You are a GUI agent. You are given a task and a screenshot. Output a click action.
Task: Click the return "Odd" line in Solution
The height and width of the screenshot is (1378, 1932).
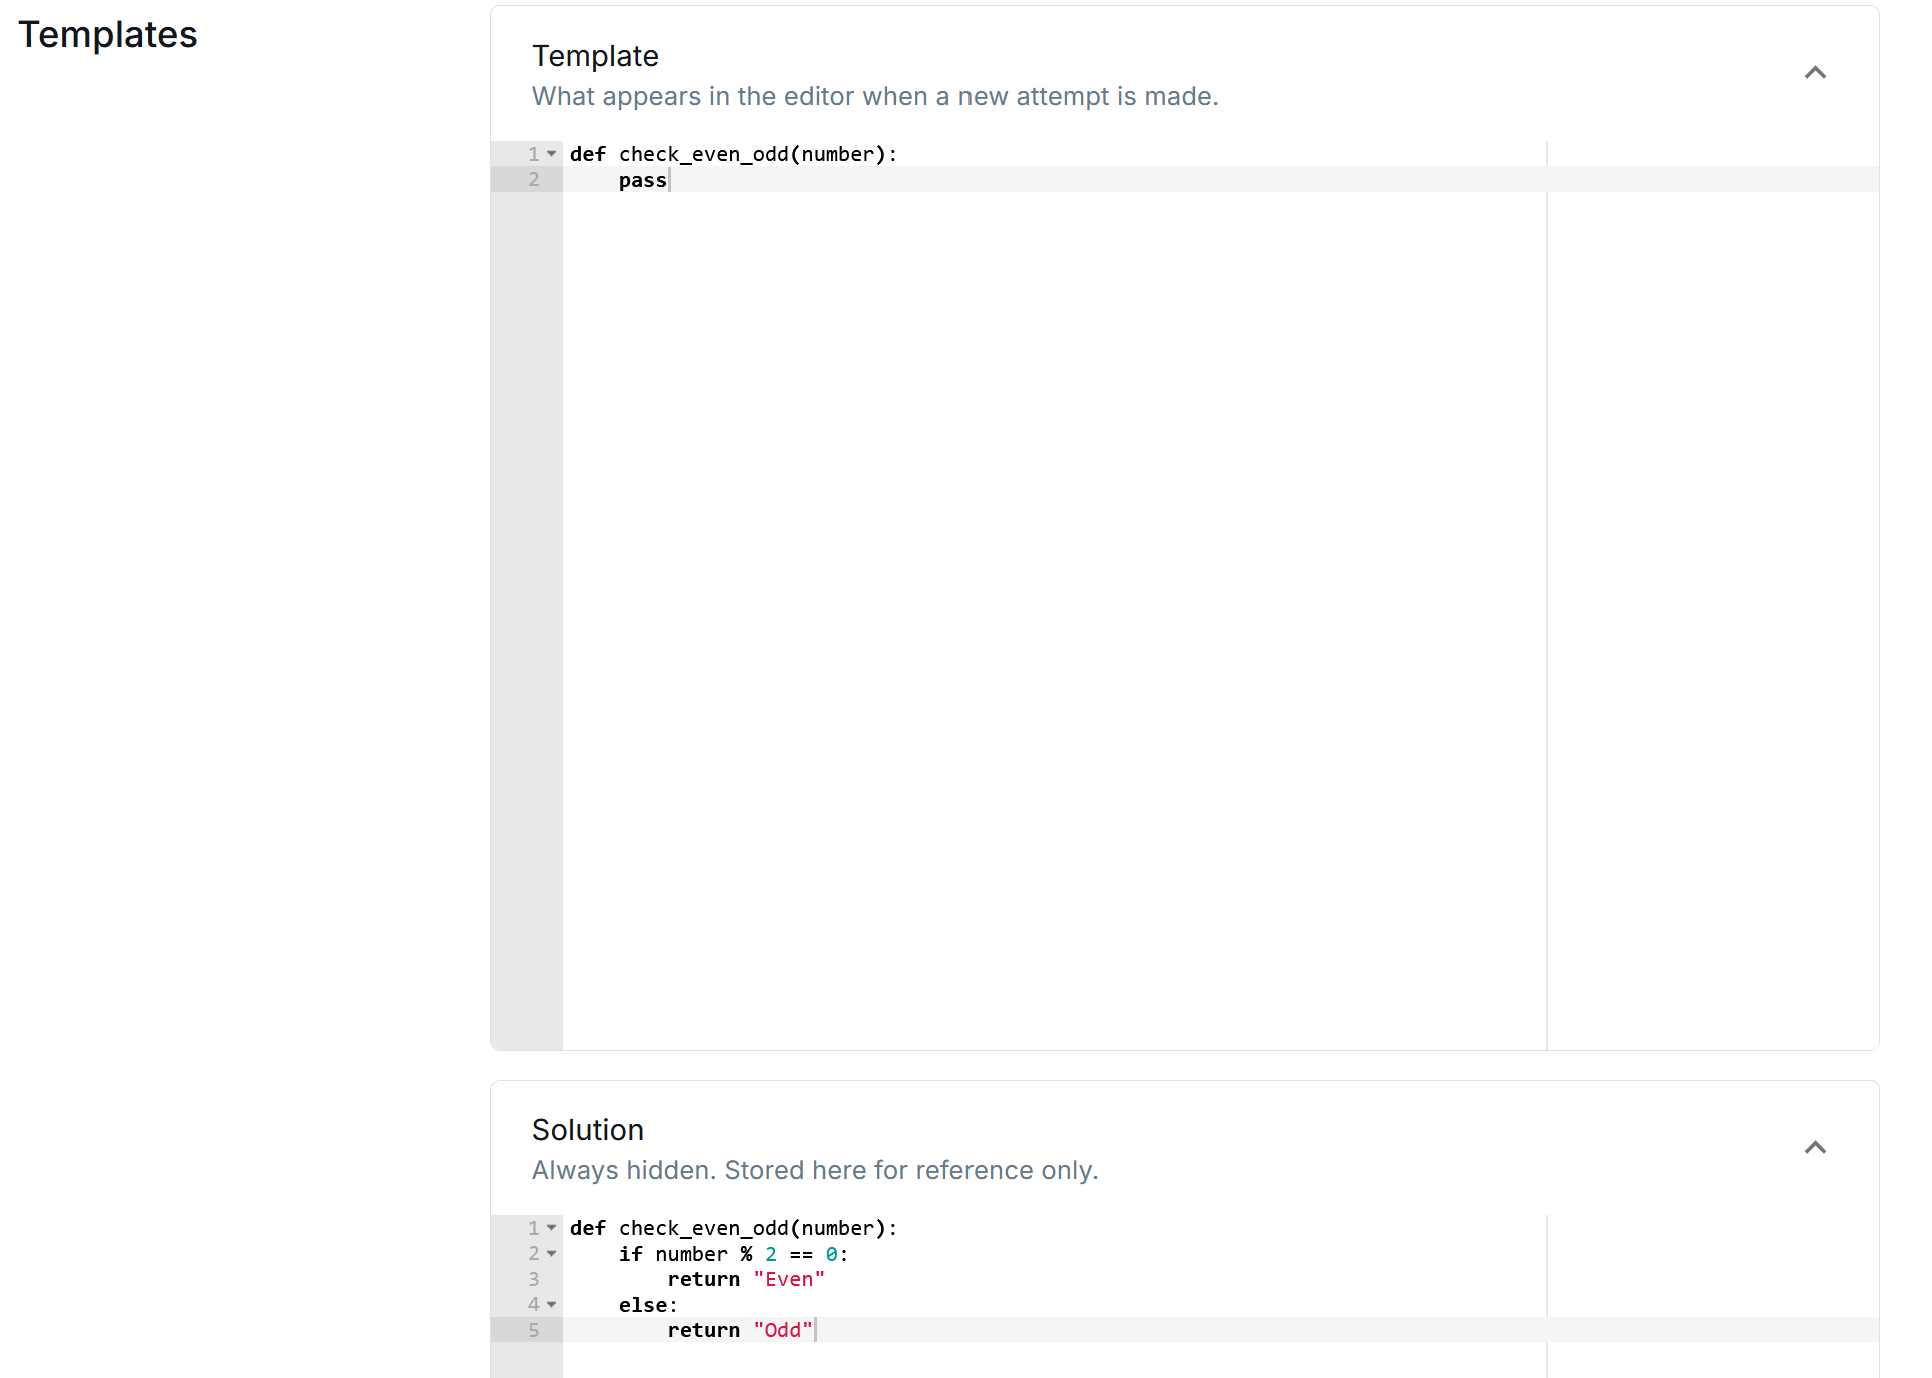pyautogui.click(x=740, y=1331)
